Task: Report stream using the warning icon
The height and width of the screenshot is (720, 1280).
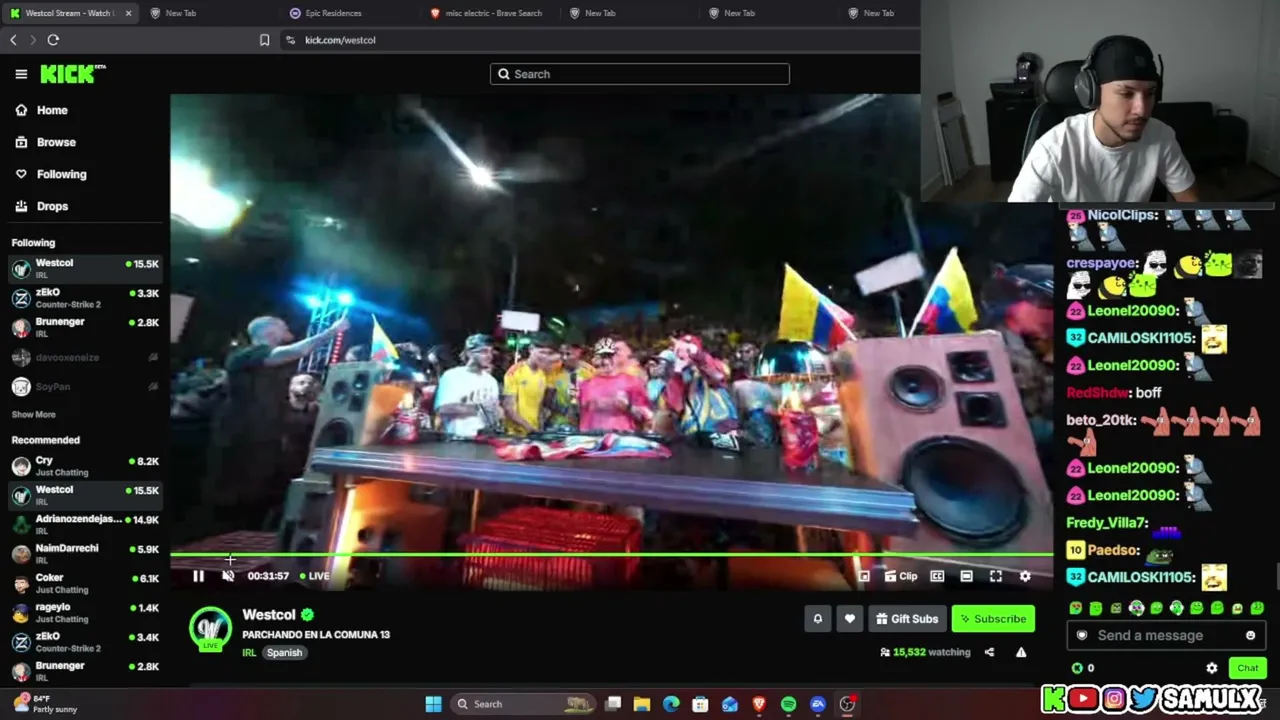Action: click(x=1021, y=652)
